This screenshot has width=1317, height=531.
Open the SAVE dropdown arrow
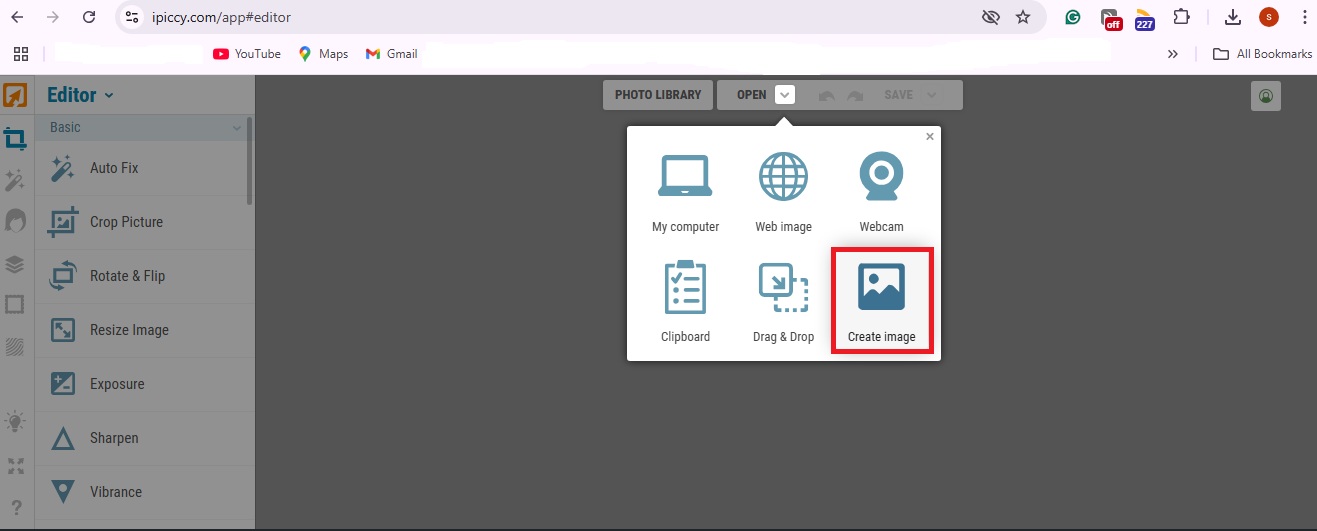pos(932,95)
